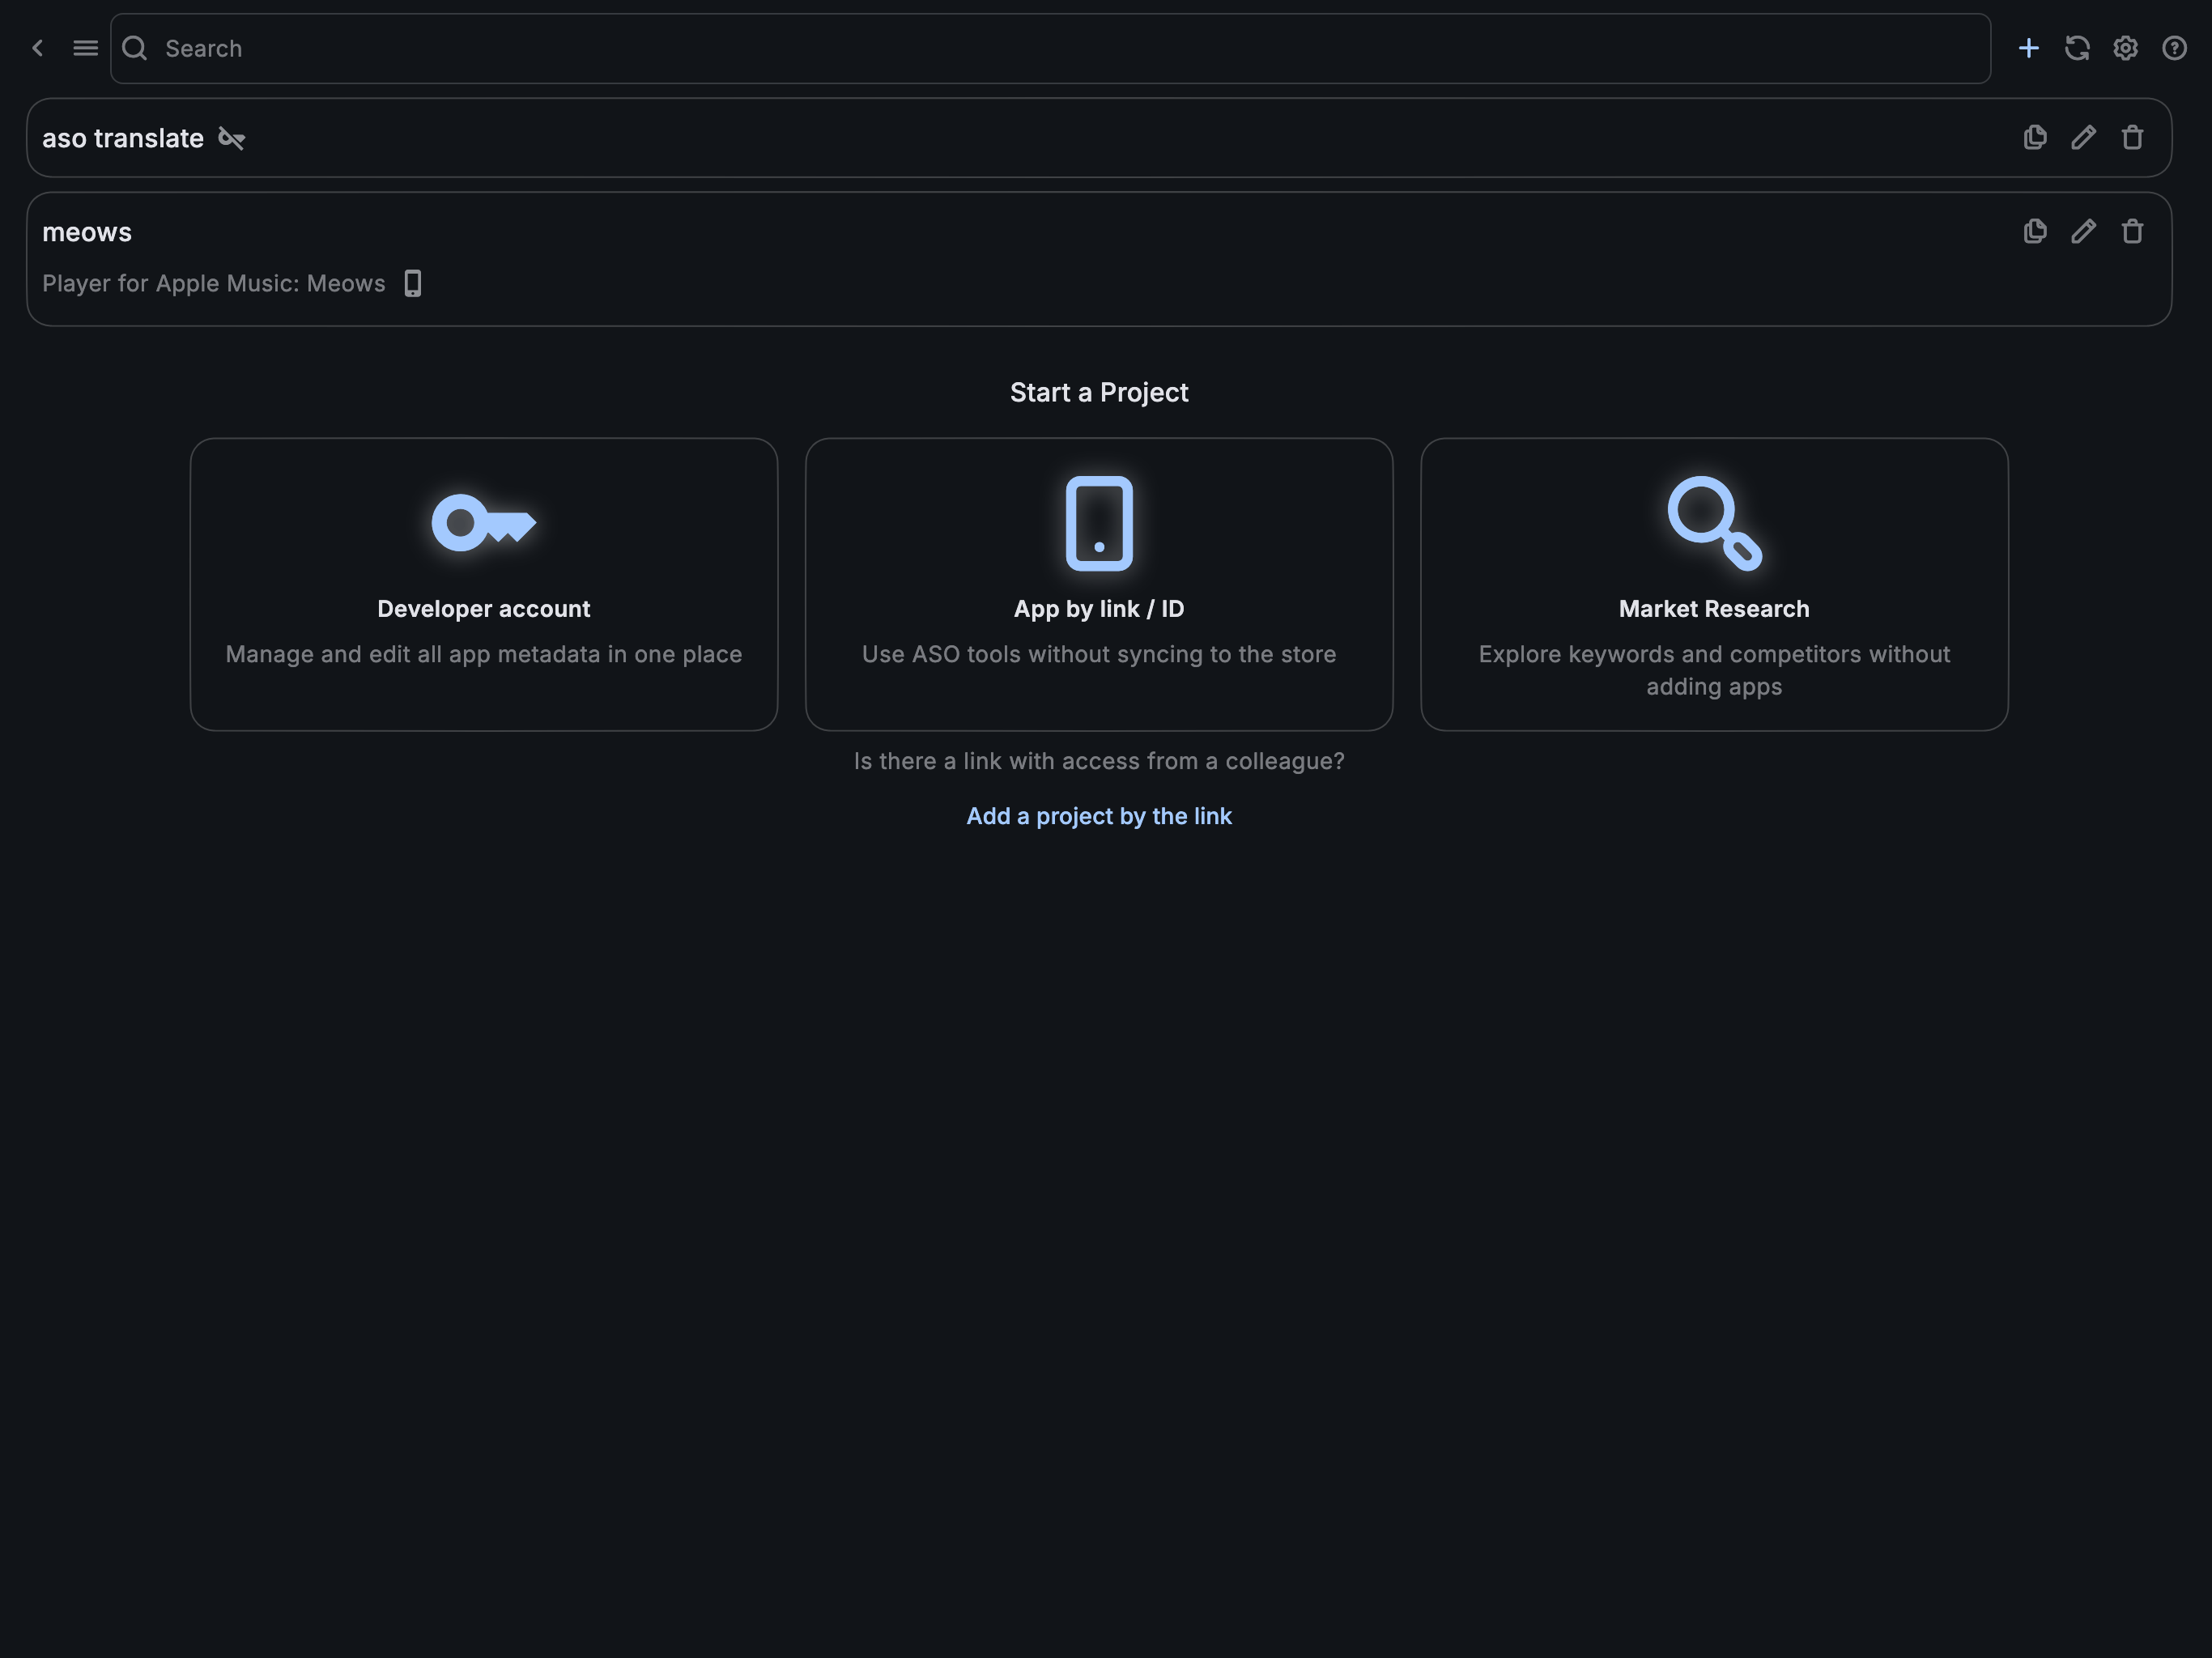Screen dimensions: 2212x1658
Task: Rename the meows project with pencil
Action: coord(2083,231)
